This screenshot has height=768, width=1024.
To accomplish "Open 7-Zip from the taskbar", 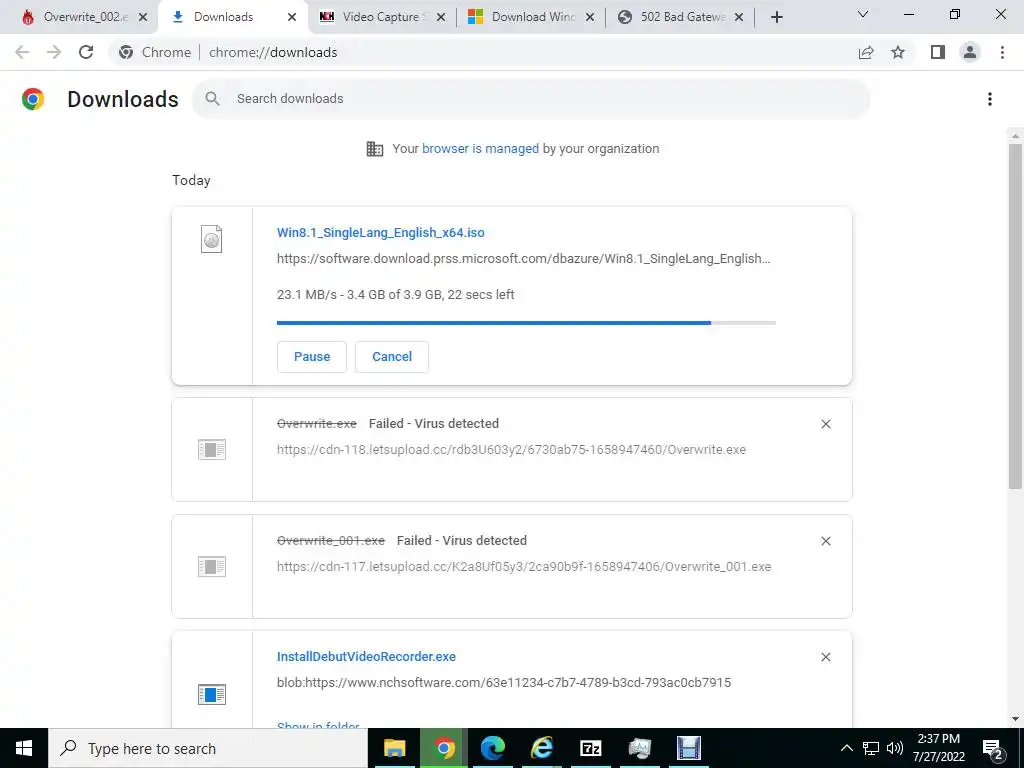I will [x=590, y=748].
